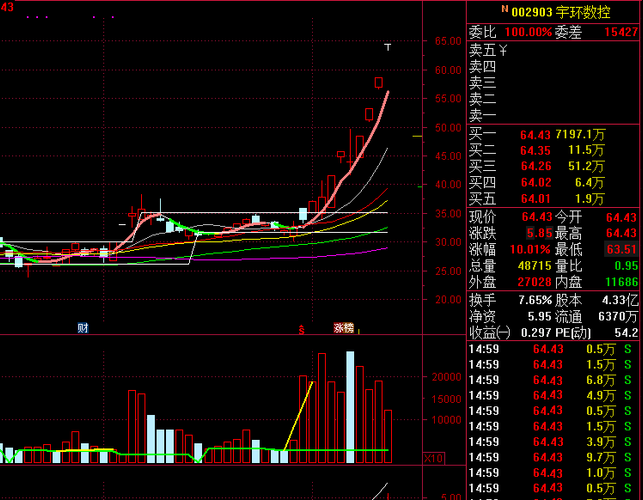Click the orange N icon beside stock code

(x=504, y=9)
